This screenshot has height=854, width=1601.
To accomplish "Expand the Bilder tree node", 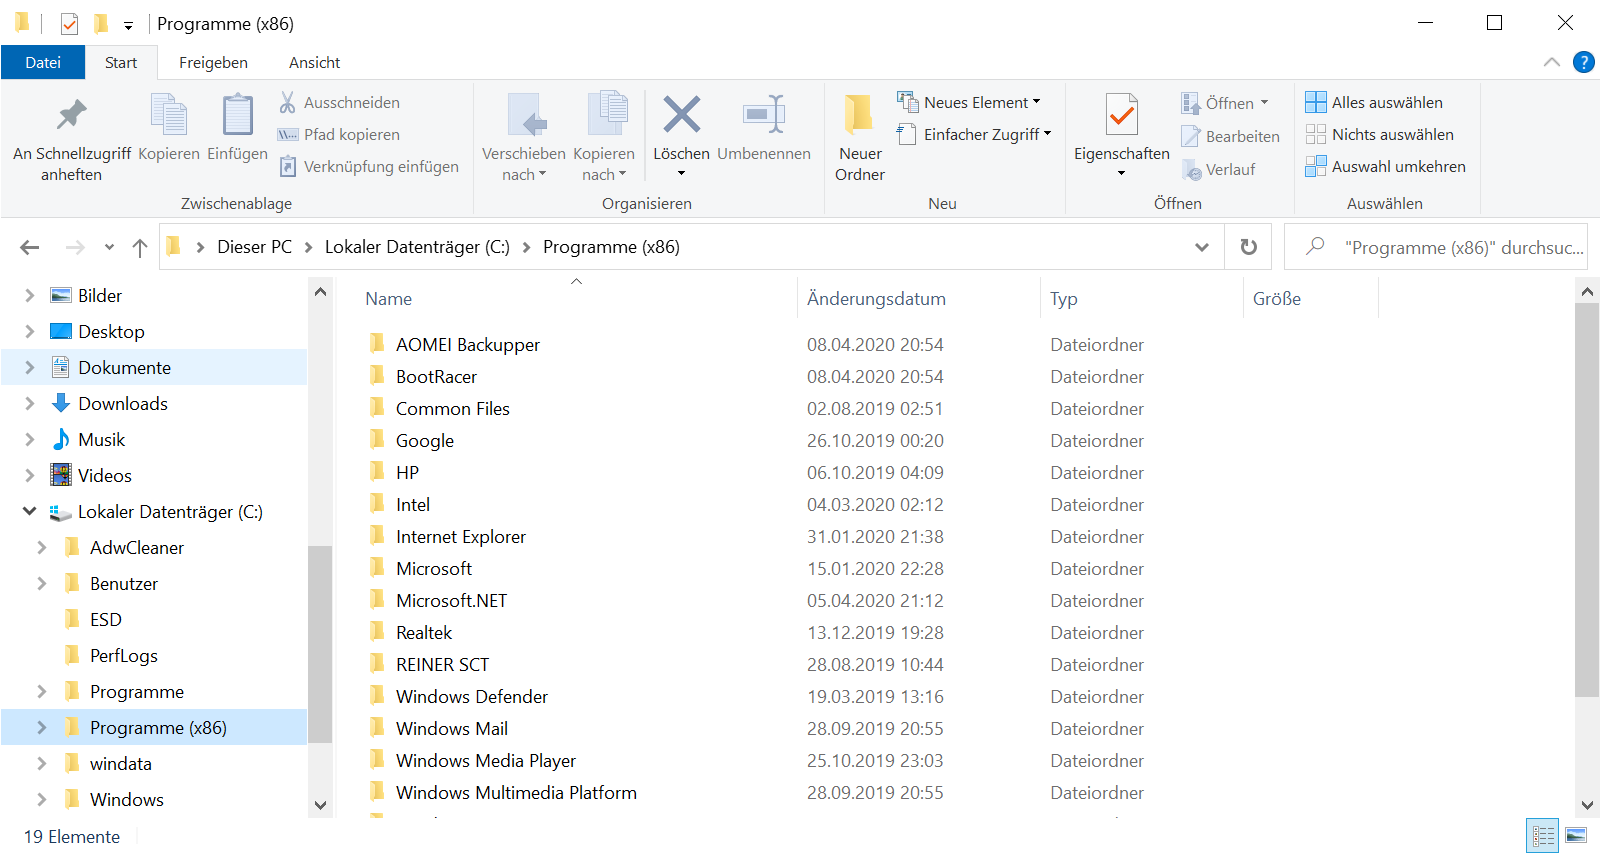I will tap(29, 296).
